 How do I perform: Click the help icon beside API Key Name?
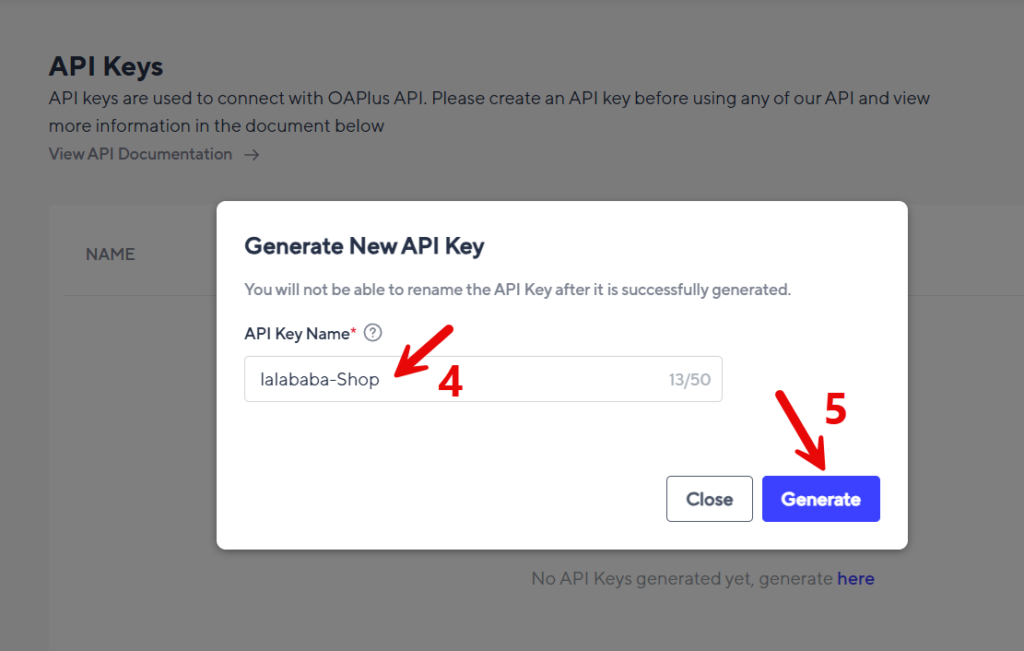[373, 333]
